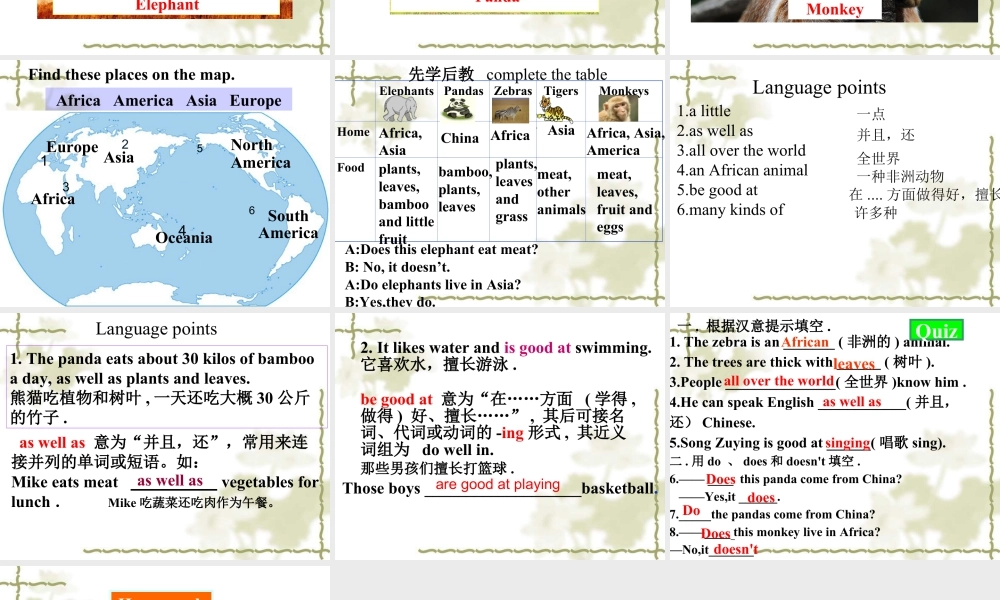Click the zebra picture in the table header

coord(512,108)
